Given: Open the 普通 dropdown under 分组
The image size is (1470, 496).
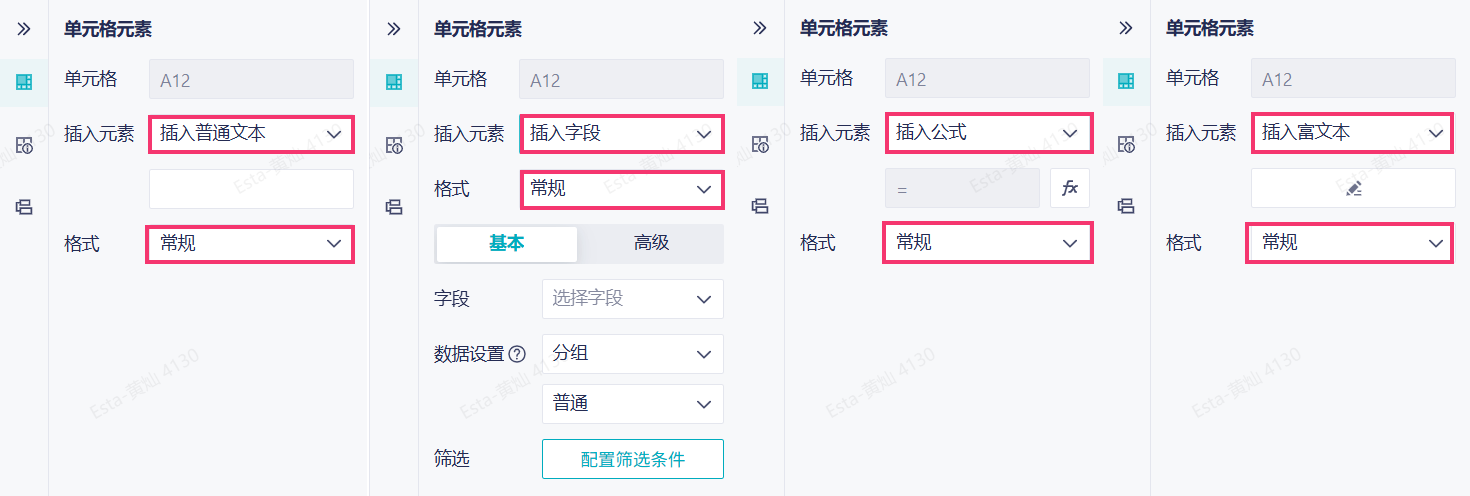Looking at the screenshot, I should [x=632, y=404].
